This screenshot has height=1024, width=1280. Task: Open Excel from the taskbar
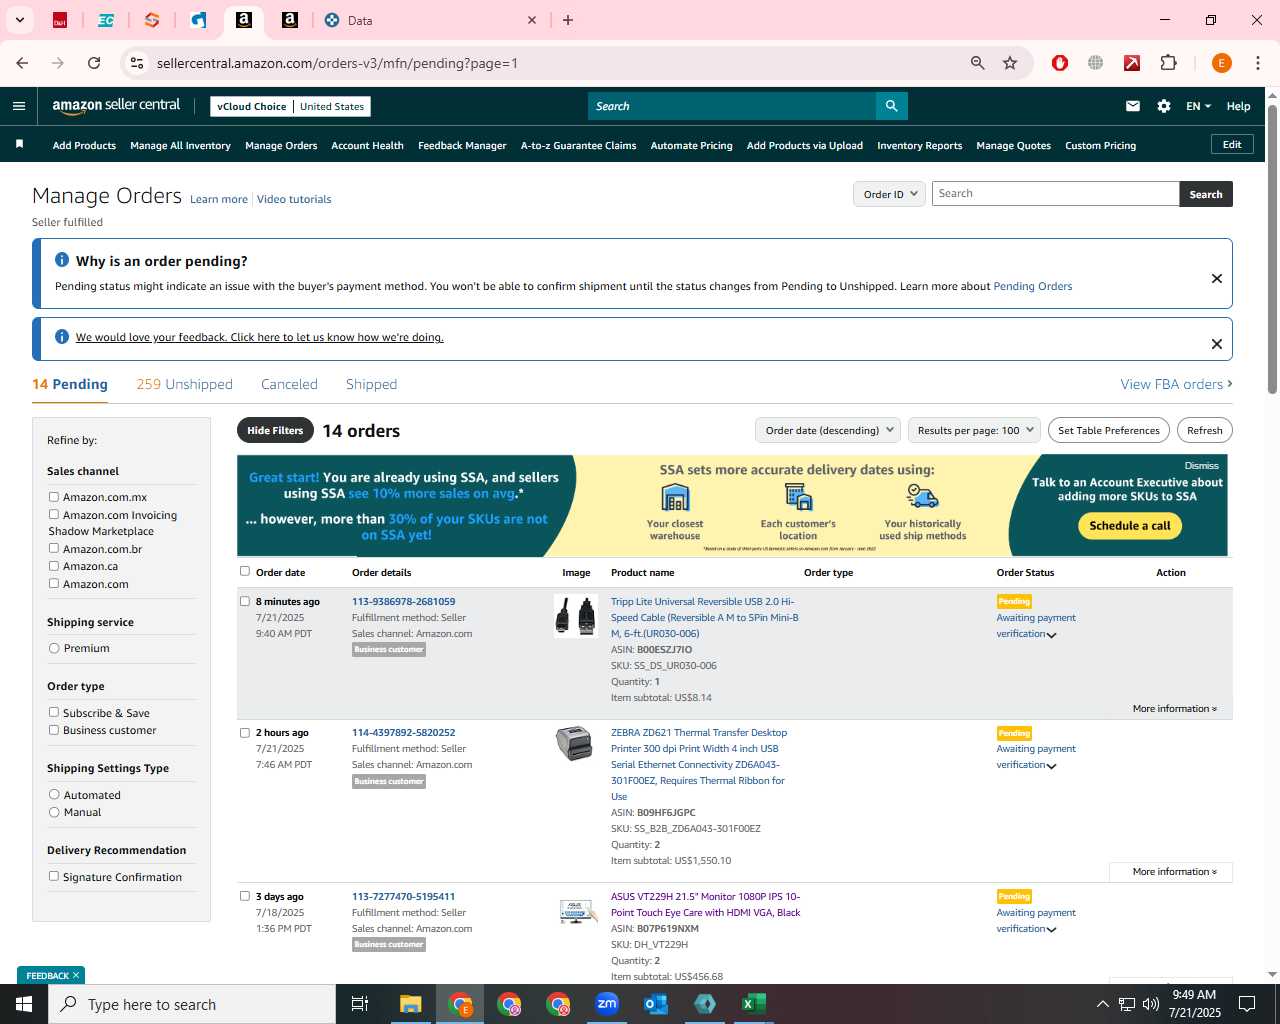[754, 1004]
